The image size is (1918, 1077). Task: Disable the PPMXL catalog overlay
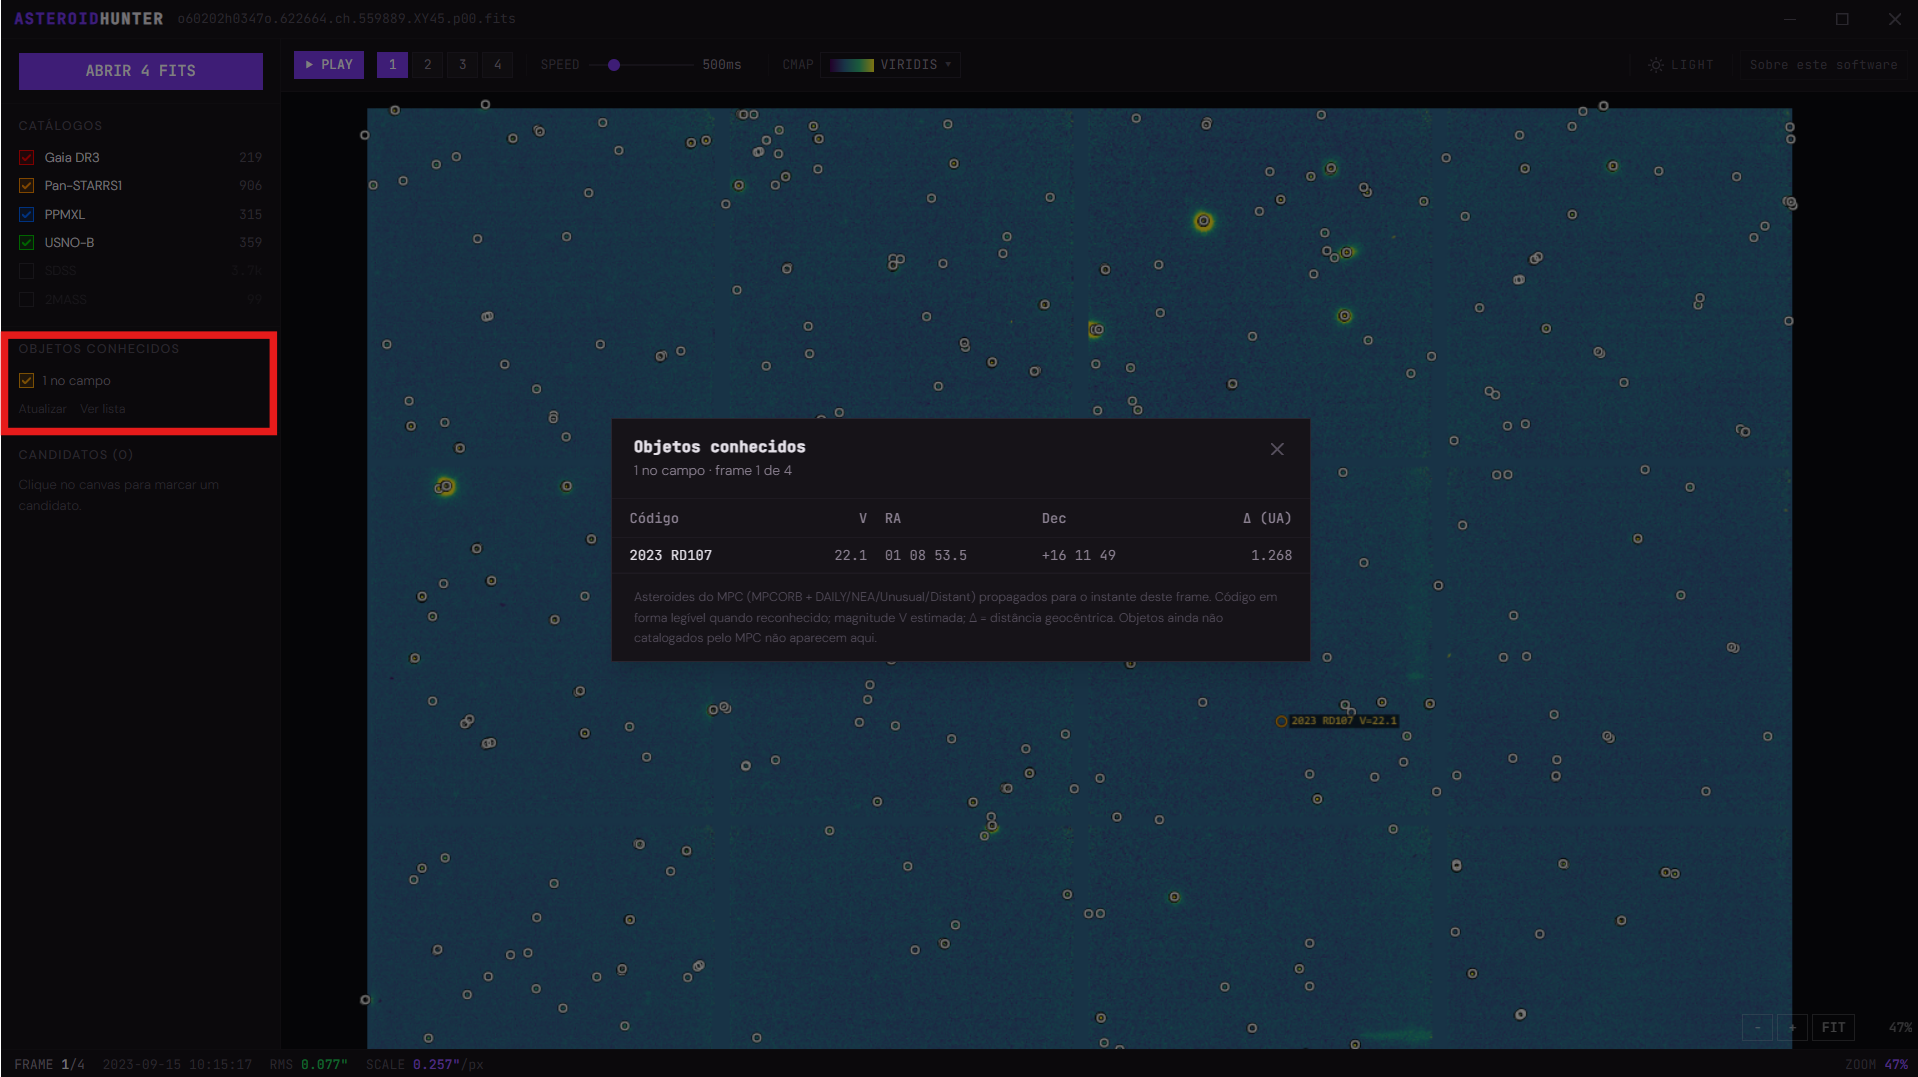tap(27, 215)
